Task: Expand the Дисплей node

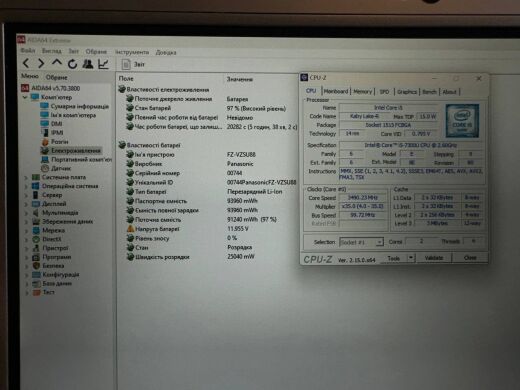Action: (x=26, y=204)
